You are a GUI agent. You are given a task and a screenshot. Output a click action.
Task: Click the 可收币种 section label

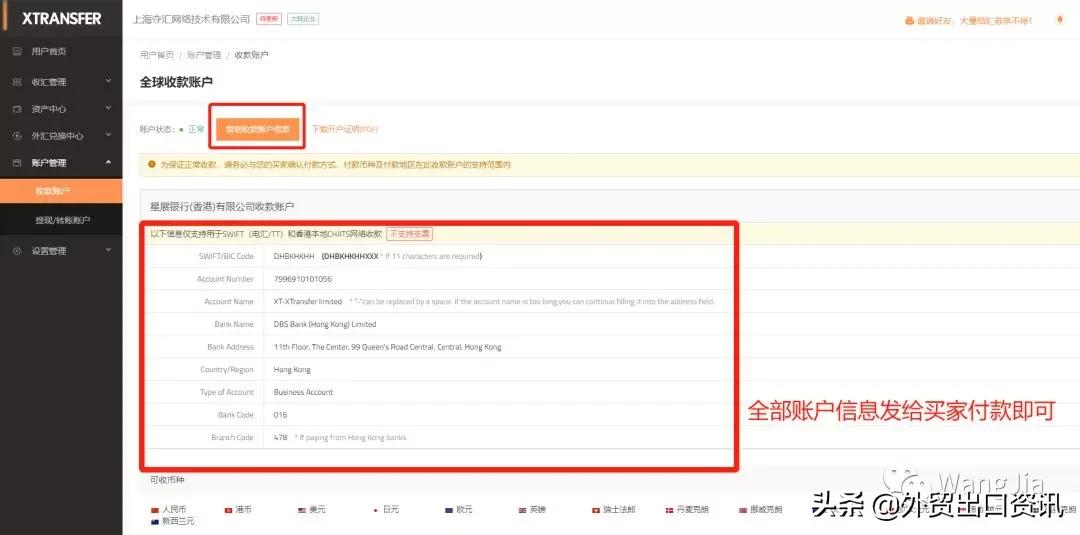[x=167, y=479]
